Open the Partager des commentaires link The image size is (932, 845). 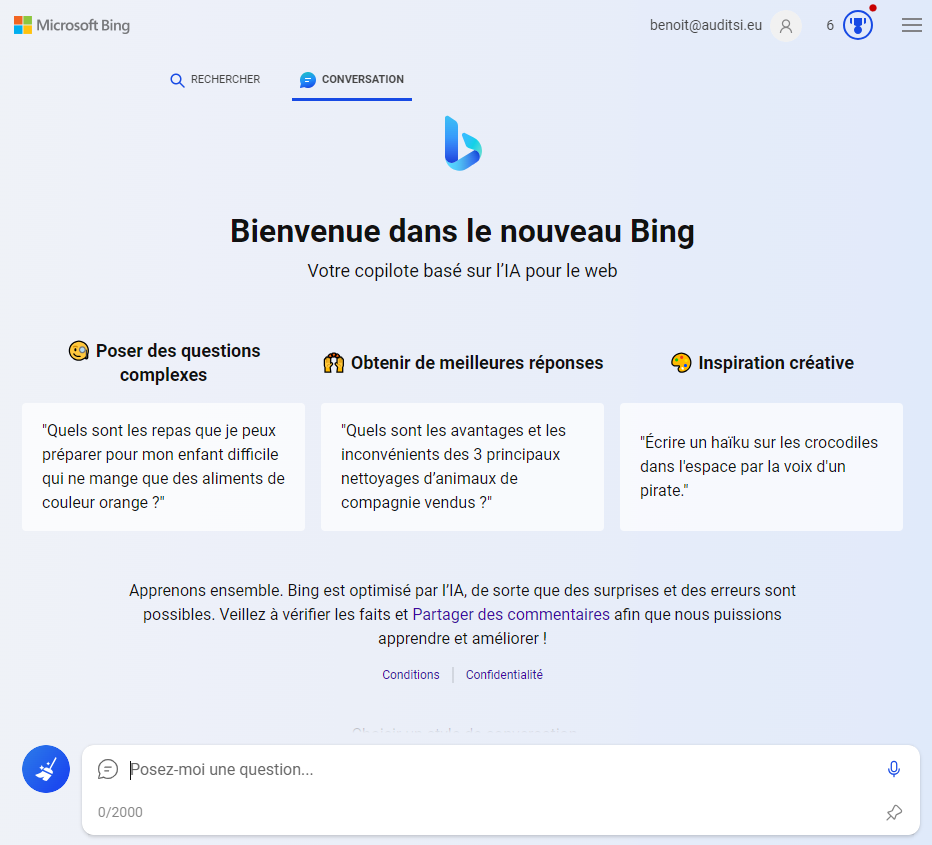[x=511, y=614]
